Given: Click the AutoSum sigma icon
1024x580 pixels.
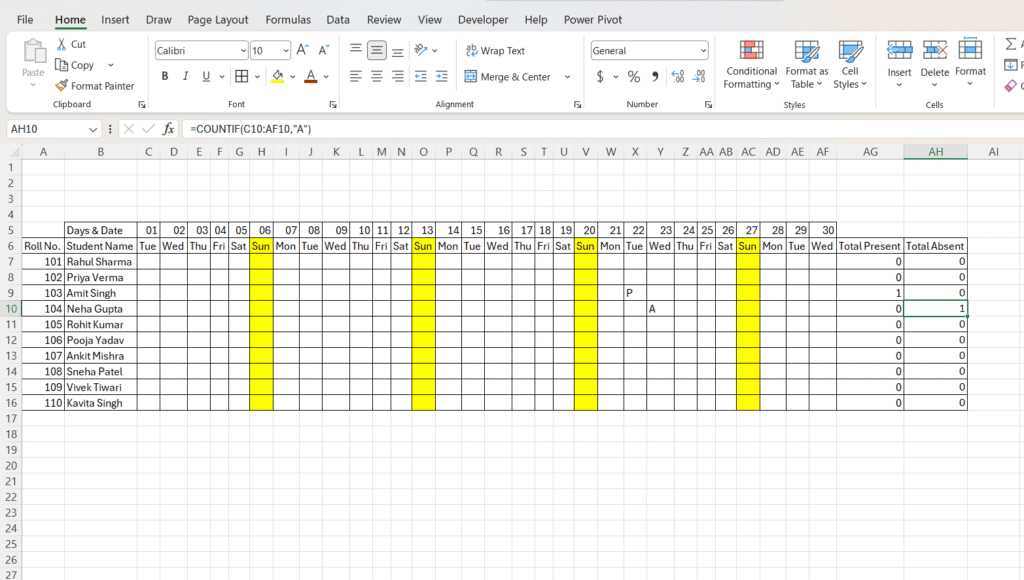Looking at the screenshot, I should [x=1011, y=44].
